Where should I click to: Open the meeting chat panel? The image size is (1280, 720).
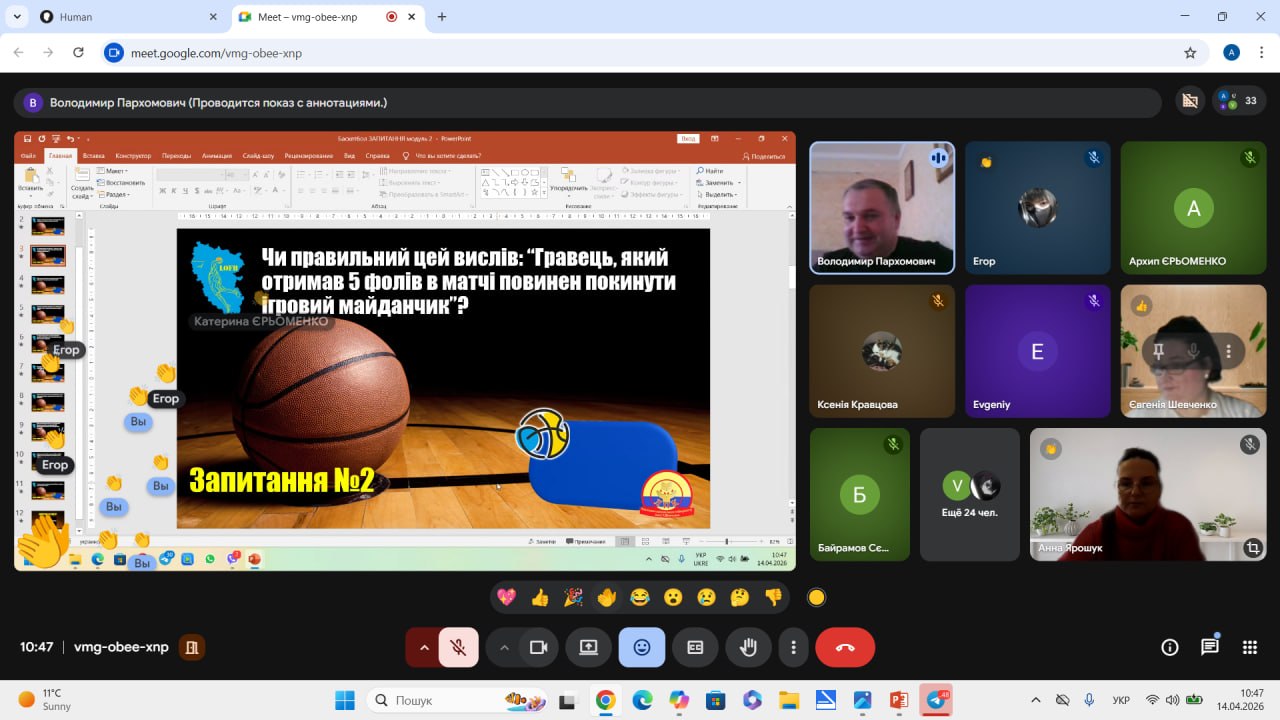[1210, 647]
